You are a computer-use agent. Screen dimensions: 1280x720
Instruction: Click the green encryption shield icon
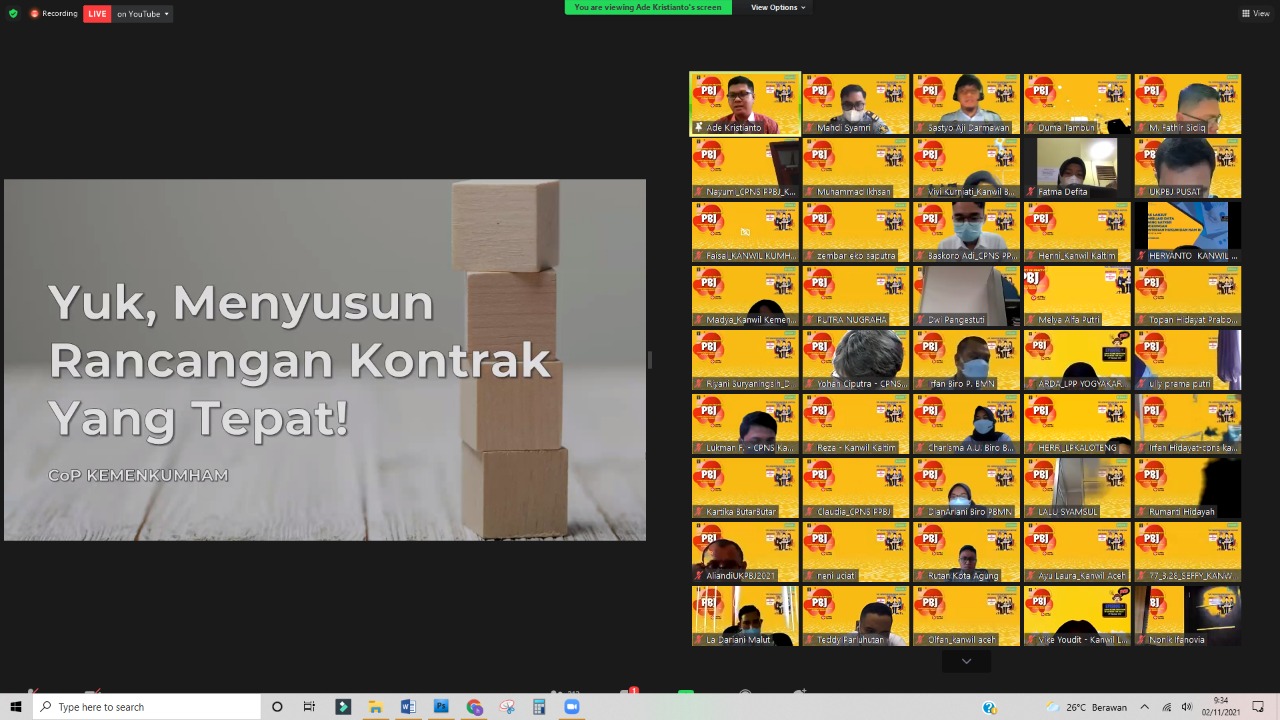click(x=13, y=13)
